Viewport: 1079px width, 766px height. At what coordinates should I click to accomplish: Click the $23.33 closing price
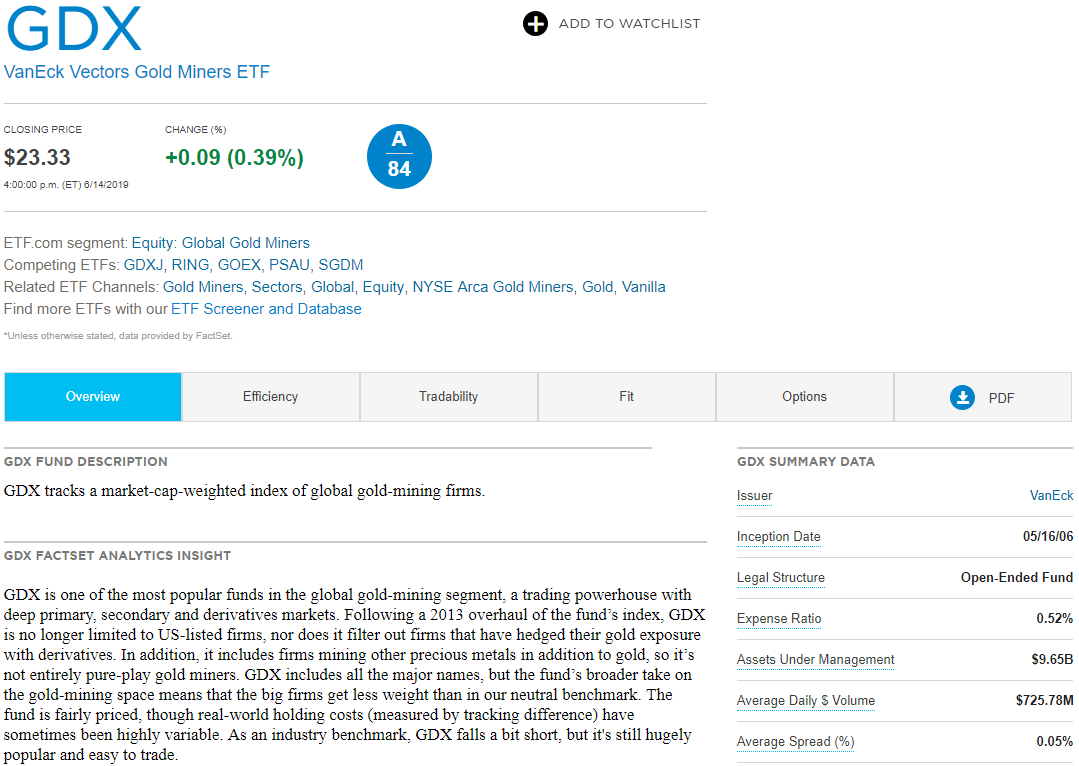37,158
